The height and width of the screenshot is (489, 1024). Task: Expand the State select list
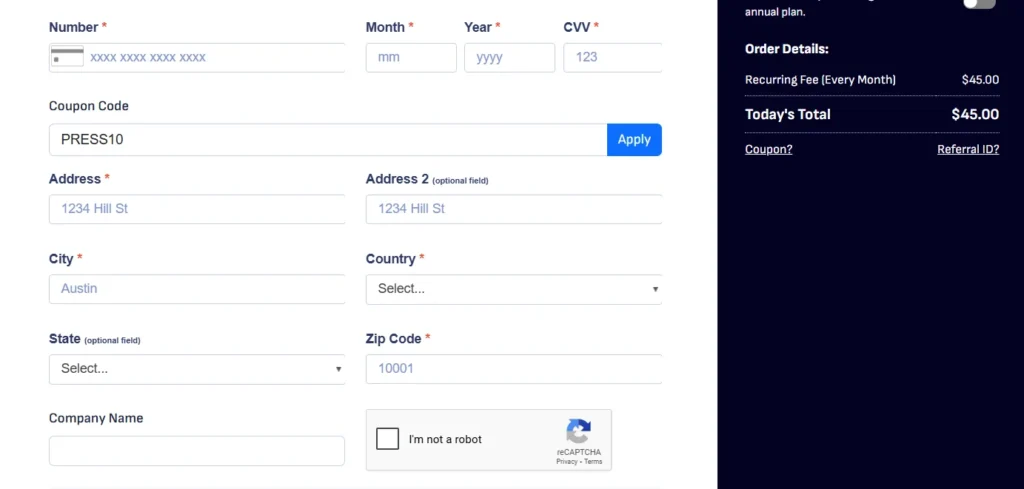click(x=197, y=369)
